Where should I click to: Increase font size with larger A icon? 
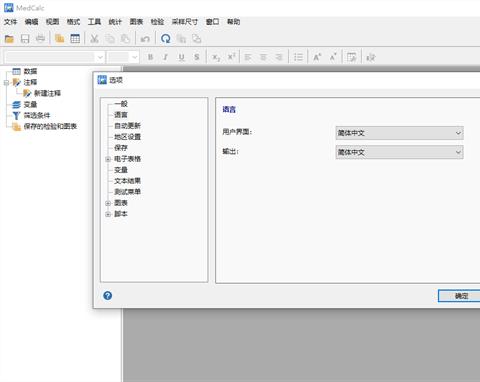pos(317,57)
